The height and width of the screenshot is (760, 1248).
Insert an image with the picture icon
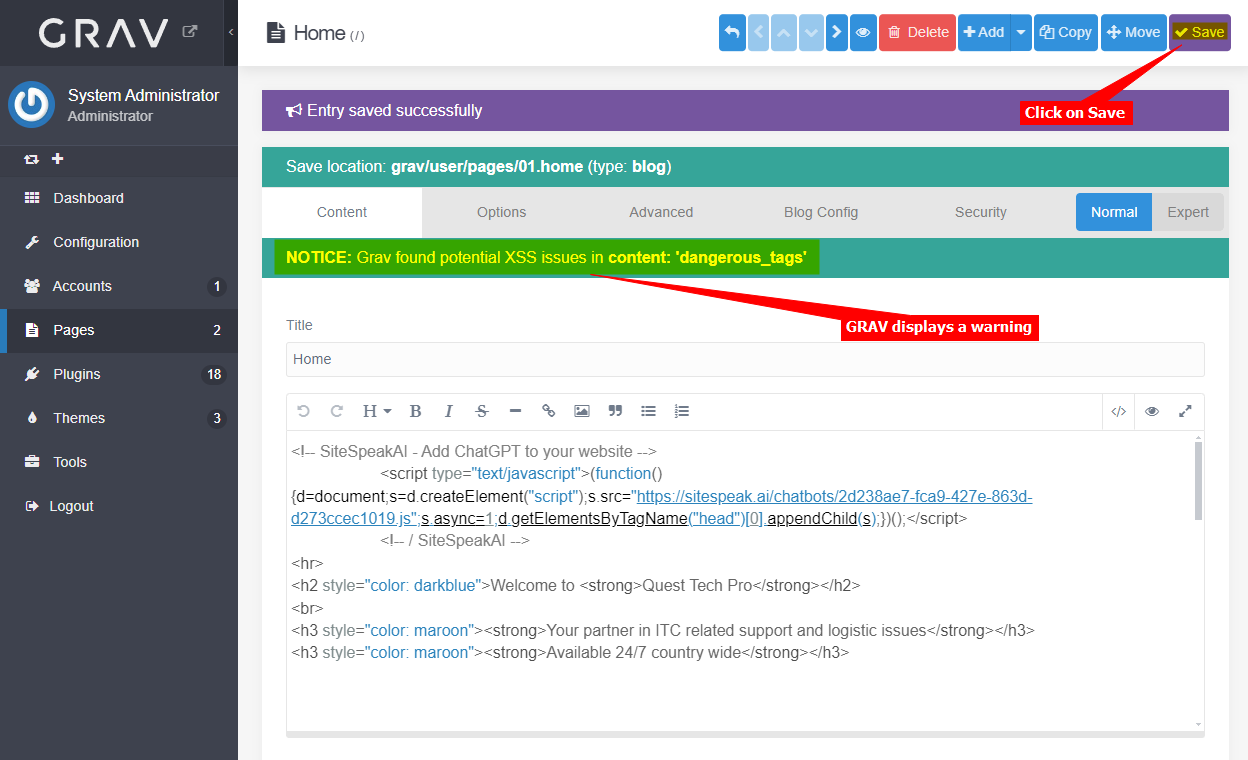[x=582, y=411]
